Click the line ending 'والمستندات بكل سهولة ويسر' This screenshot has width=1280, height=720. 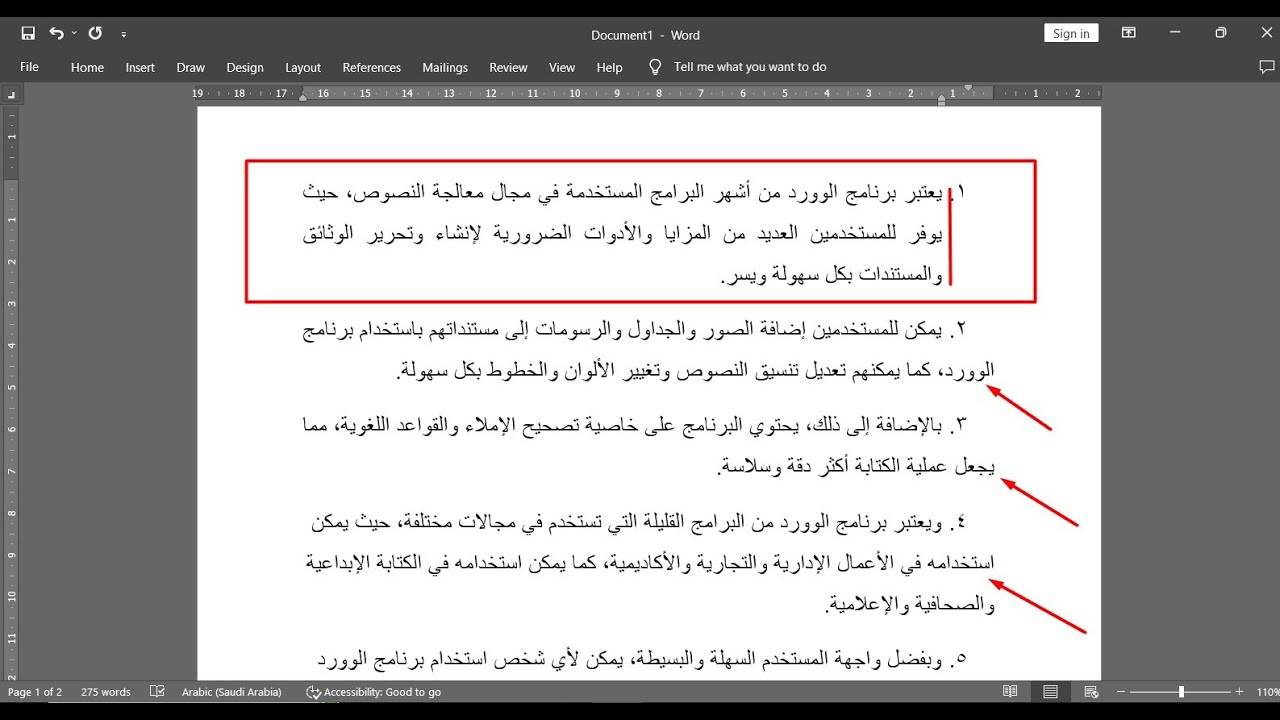832,274
